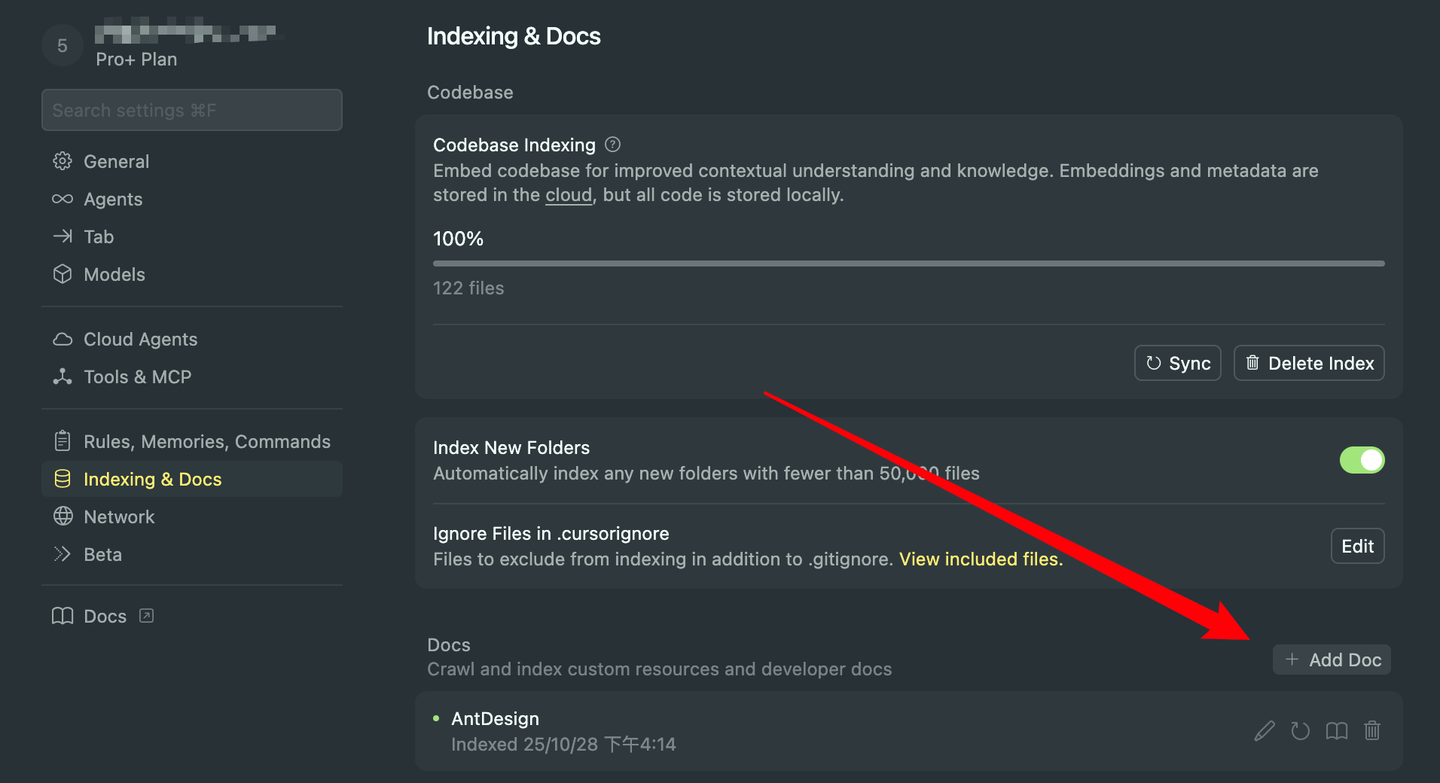
Task: Open the AntDesign doc book icon
Action: click(1336, 731)
